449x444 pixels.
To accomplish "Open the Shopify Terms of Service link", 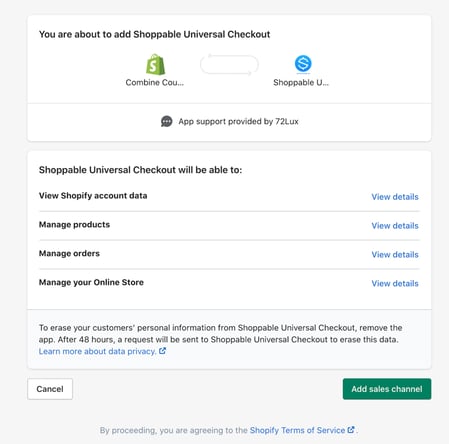I will (x=297, y=430).
